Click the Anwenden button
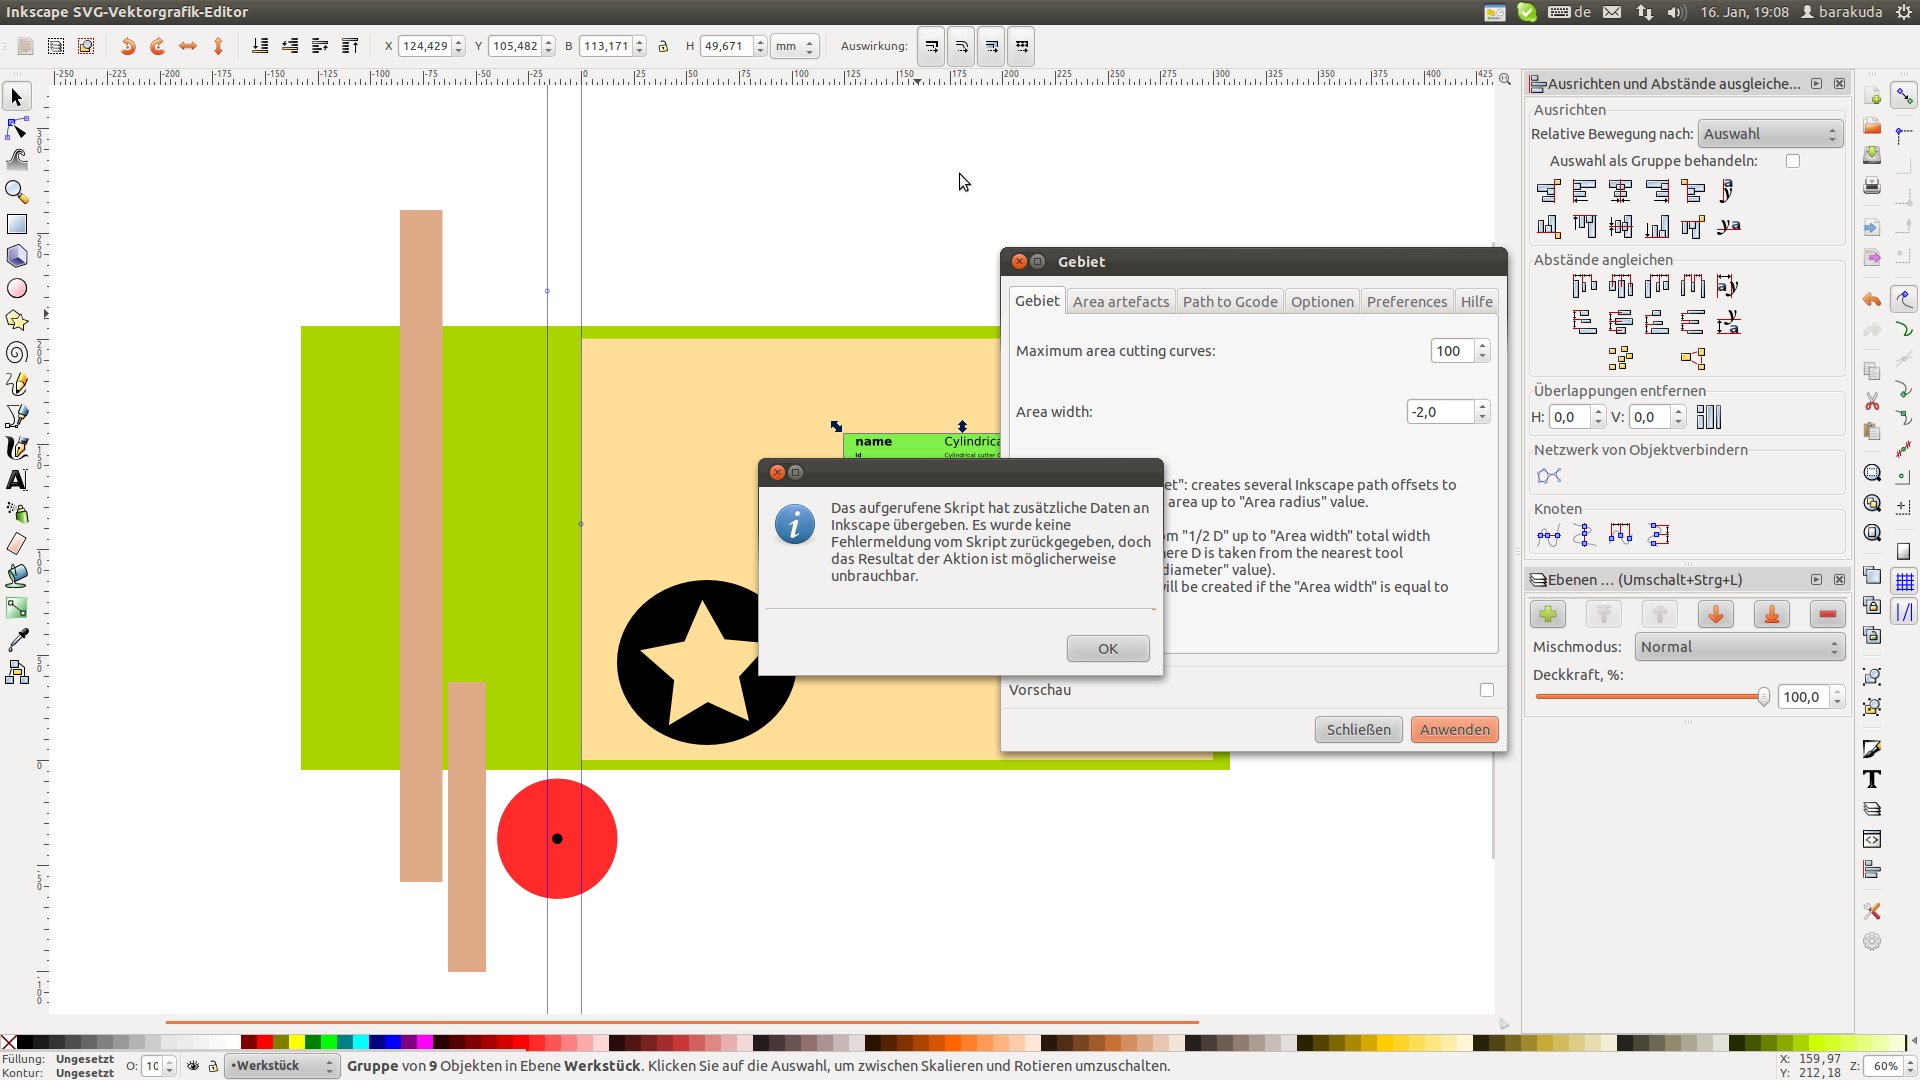The image size is (1920, 1080). click(x=1454, y=730)
